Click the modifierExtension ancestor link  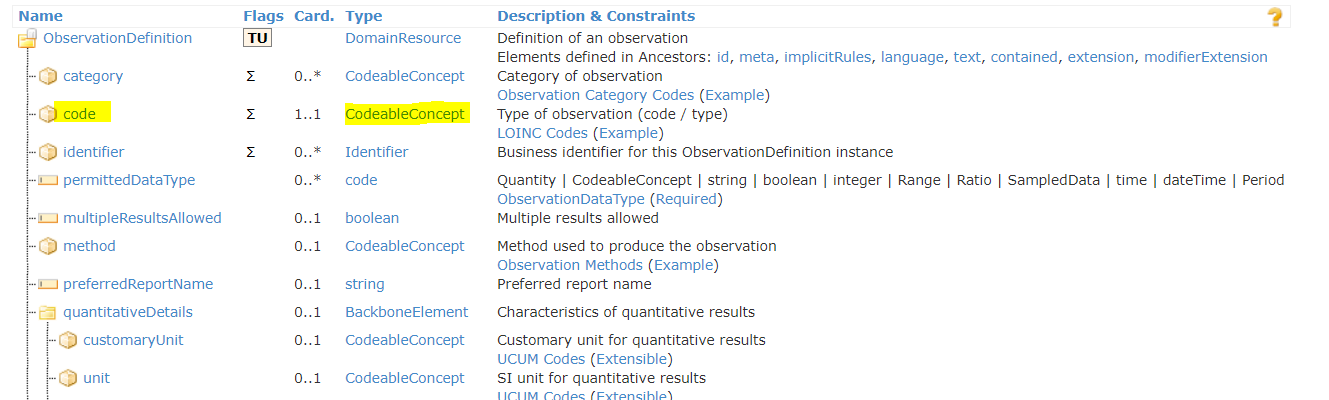[x=1206, y=57]
